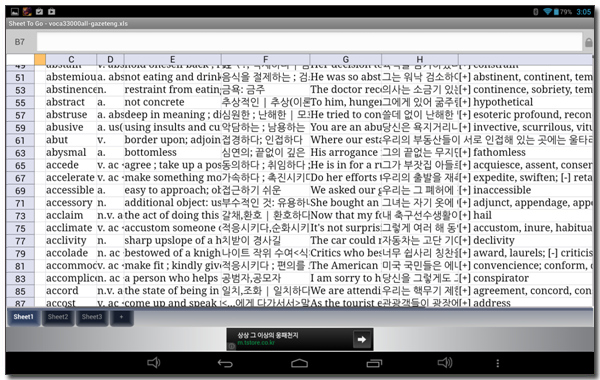Switch to the Sheet2 tab
600x380 pixels.
58,317
